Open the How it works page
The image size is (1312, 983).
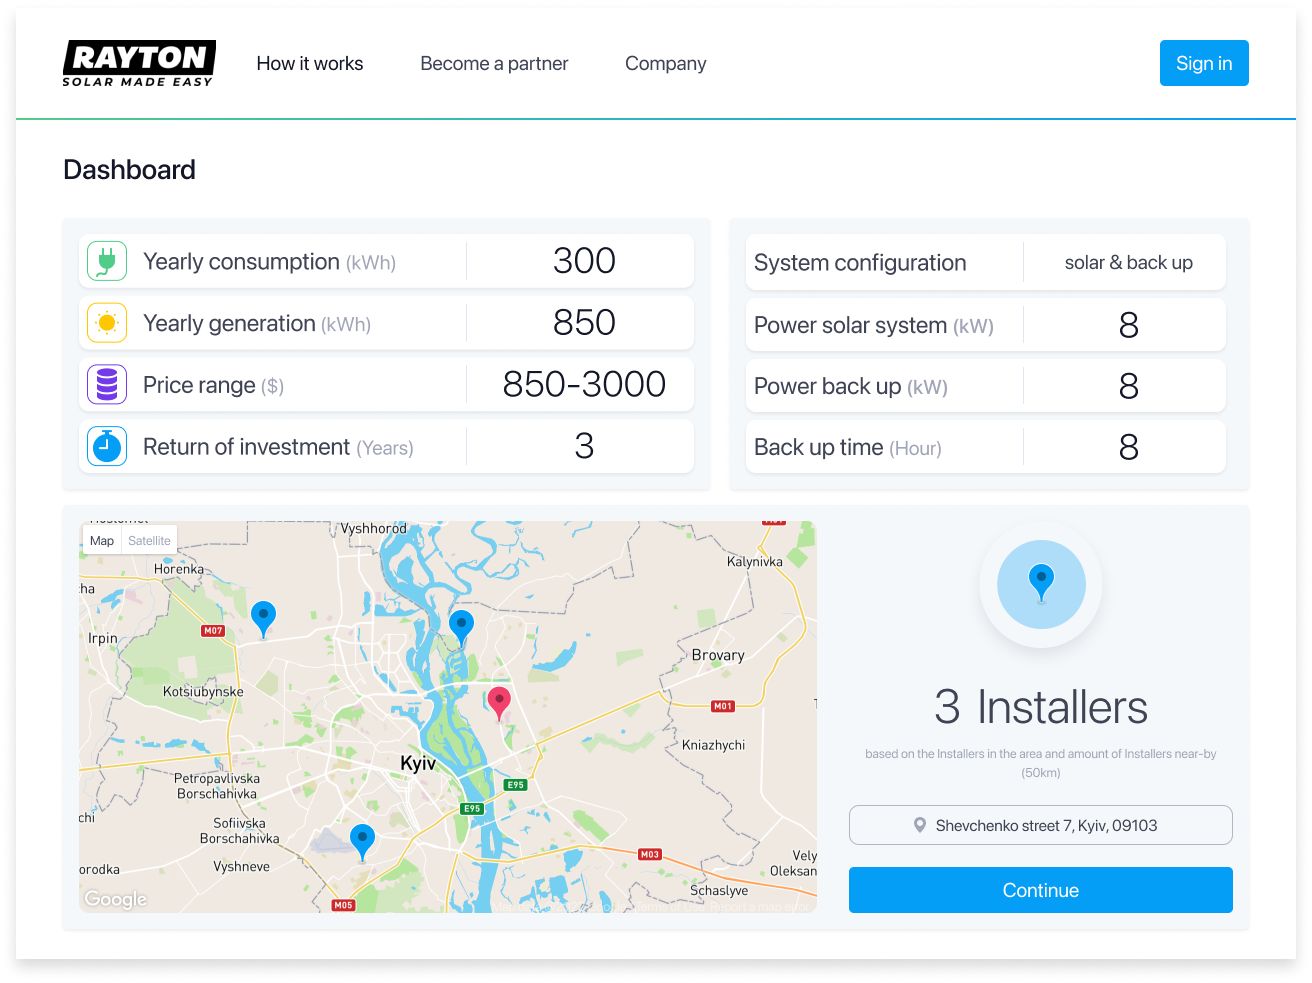(310, 63)
